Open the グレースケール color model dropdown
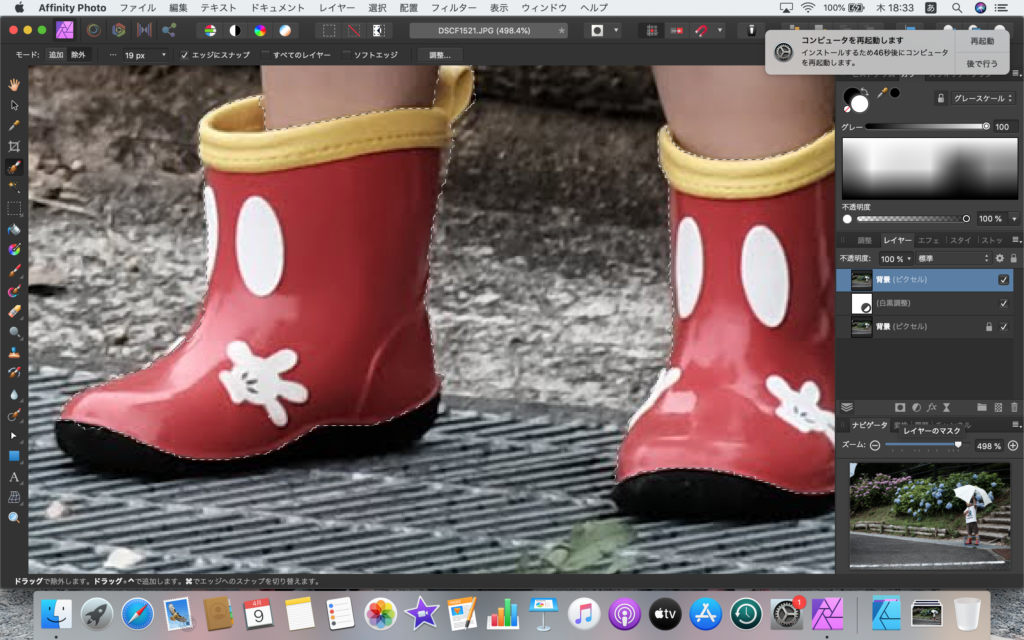Screen dimensions: 1024x640 [x=982, y=99]
